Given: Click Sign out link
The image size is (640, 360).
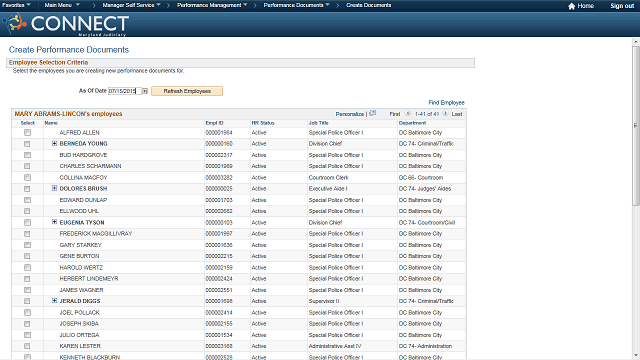Looking at the screenshot, I should (622, 6).
